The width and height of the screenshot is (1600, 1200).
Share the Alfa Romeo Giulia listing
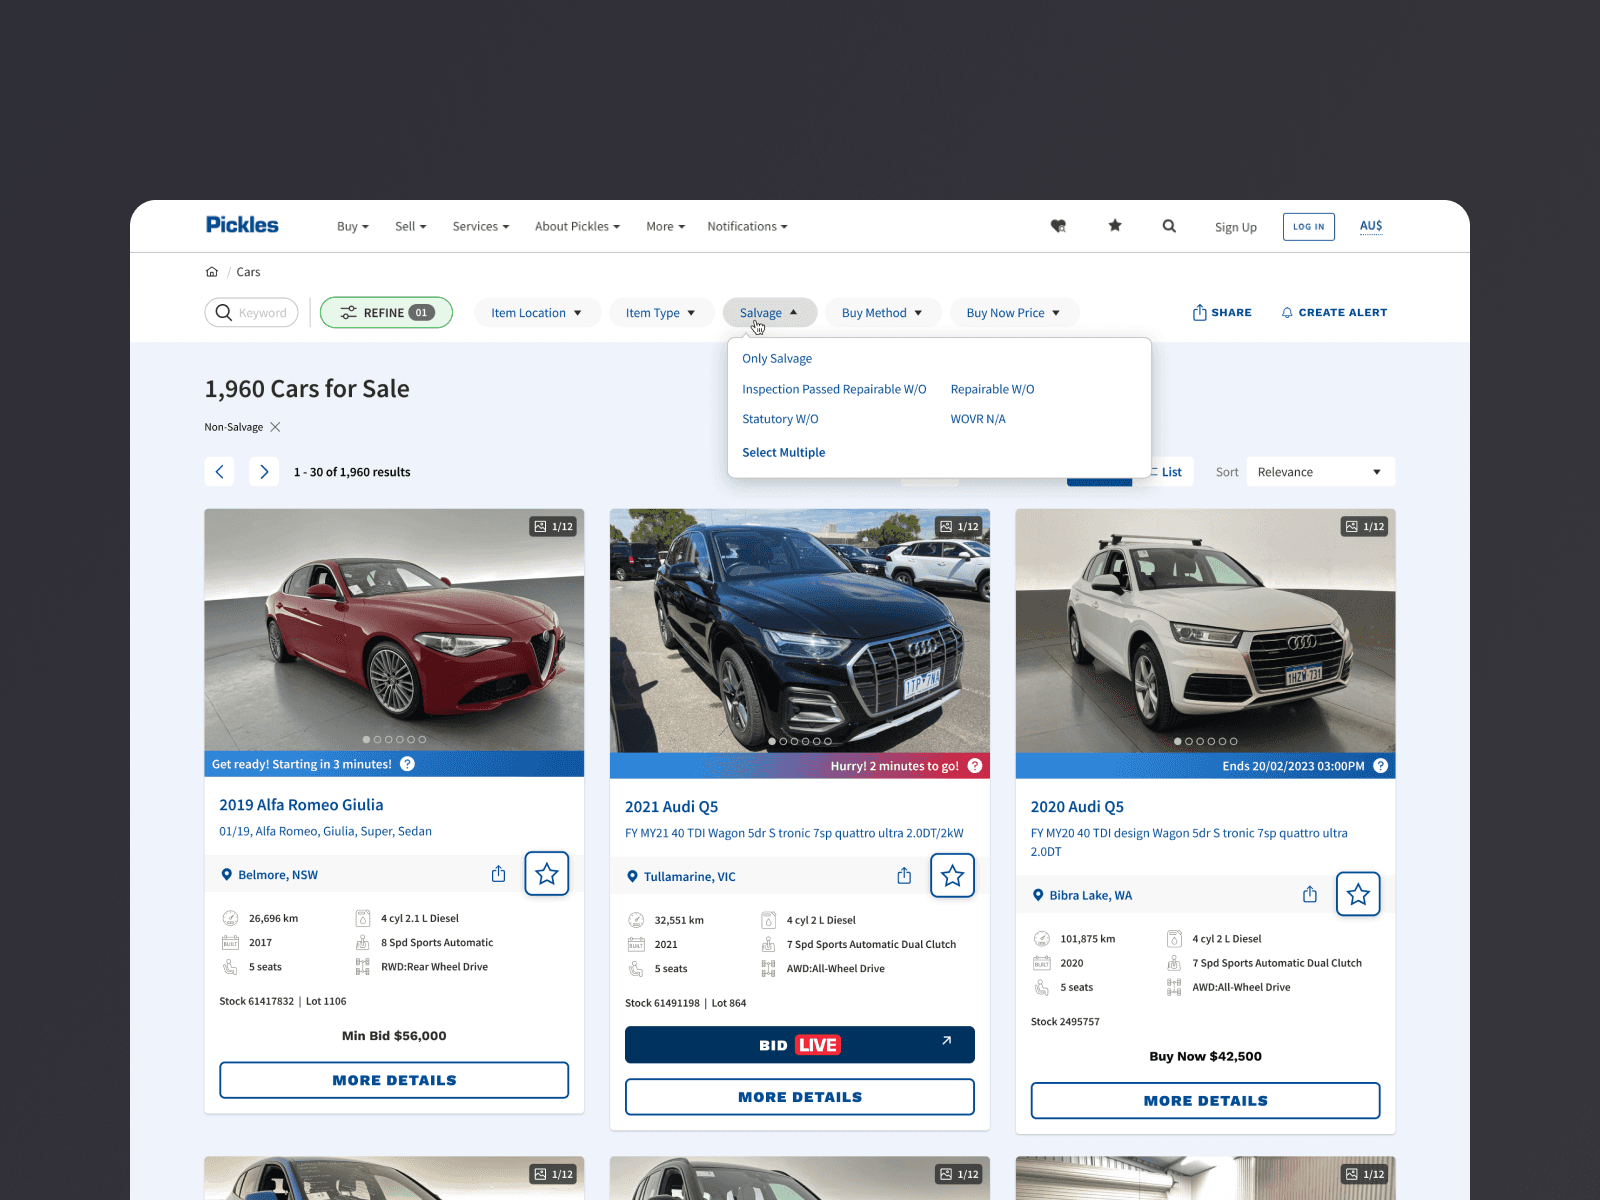499,874
